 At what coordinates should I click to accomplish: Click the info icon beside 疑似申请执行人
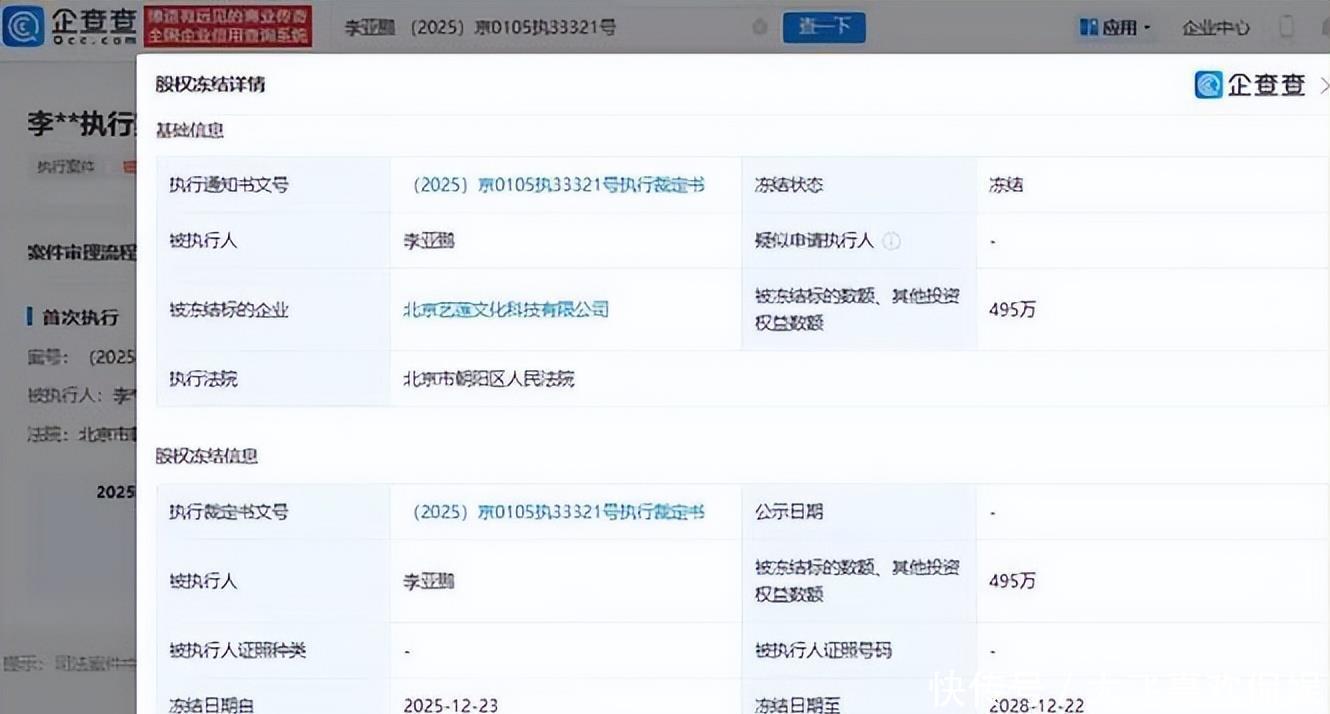891,241
